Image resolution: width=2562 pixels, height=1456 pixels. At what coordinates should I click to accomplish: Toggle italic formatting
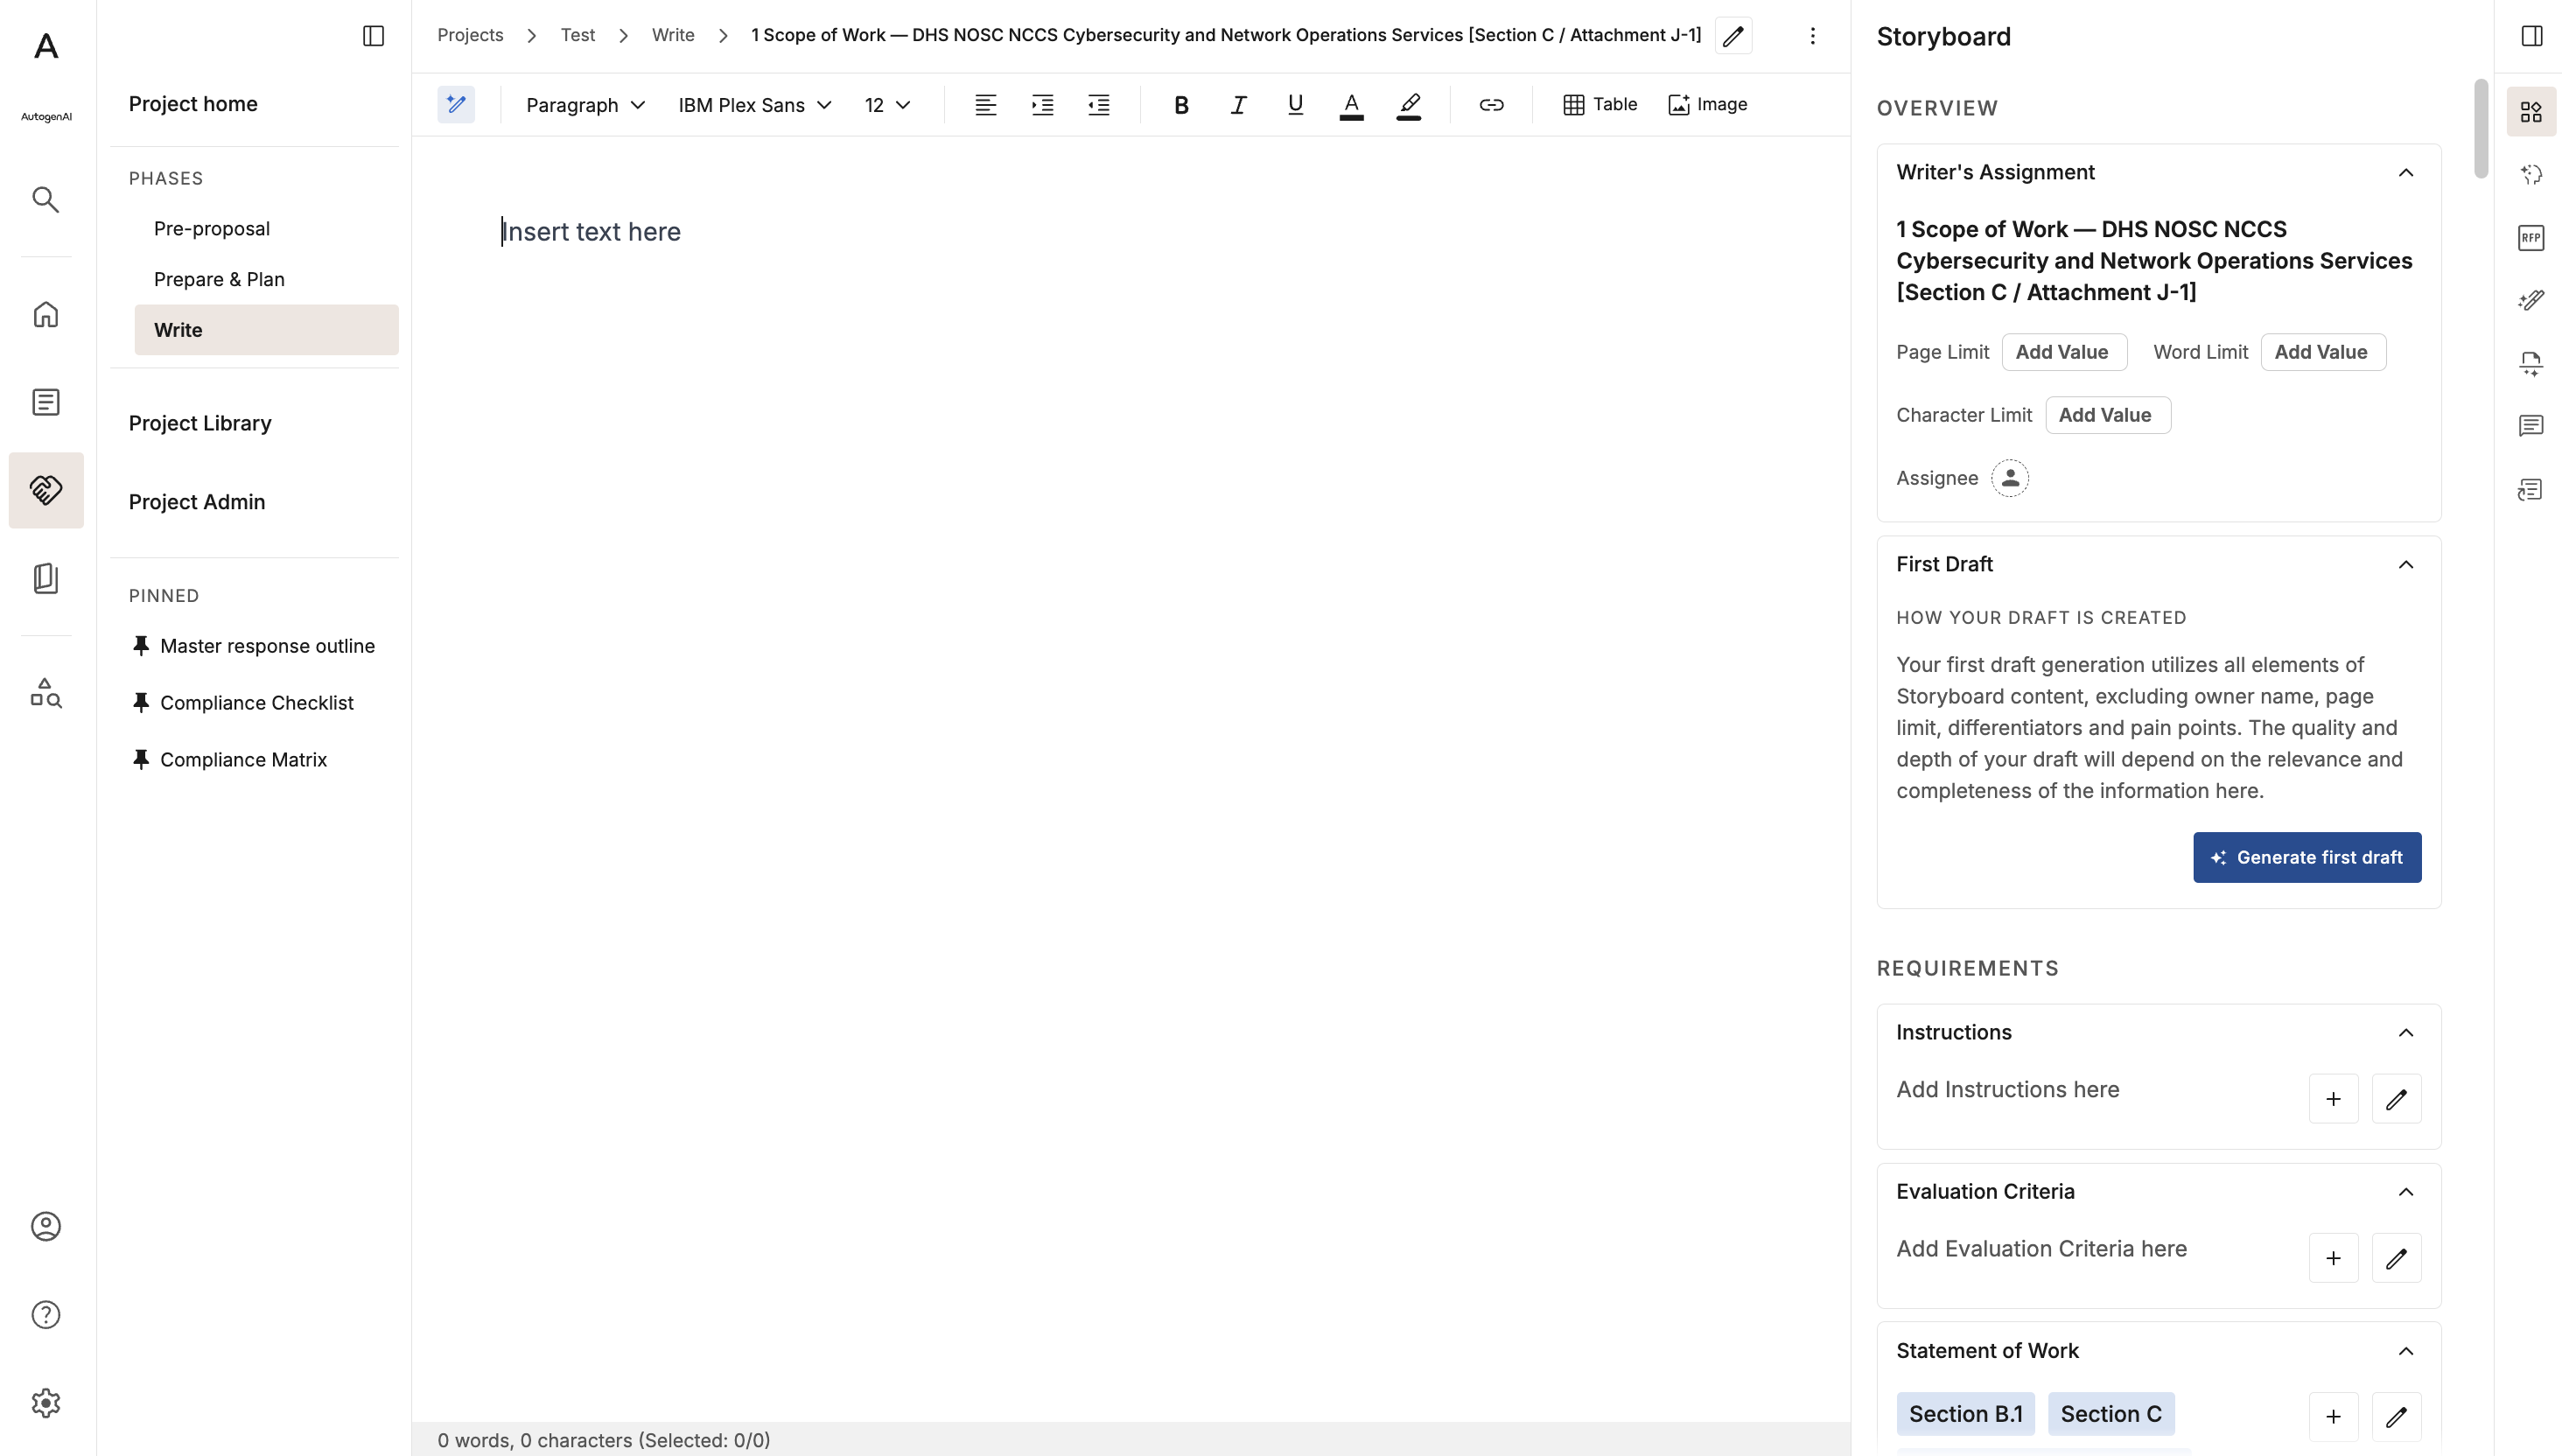(1238, 104)
